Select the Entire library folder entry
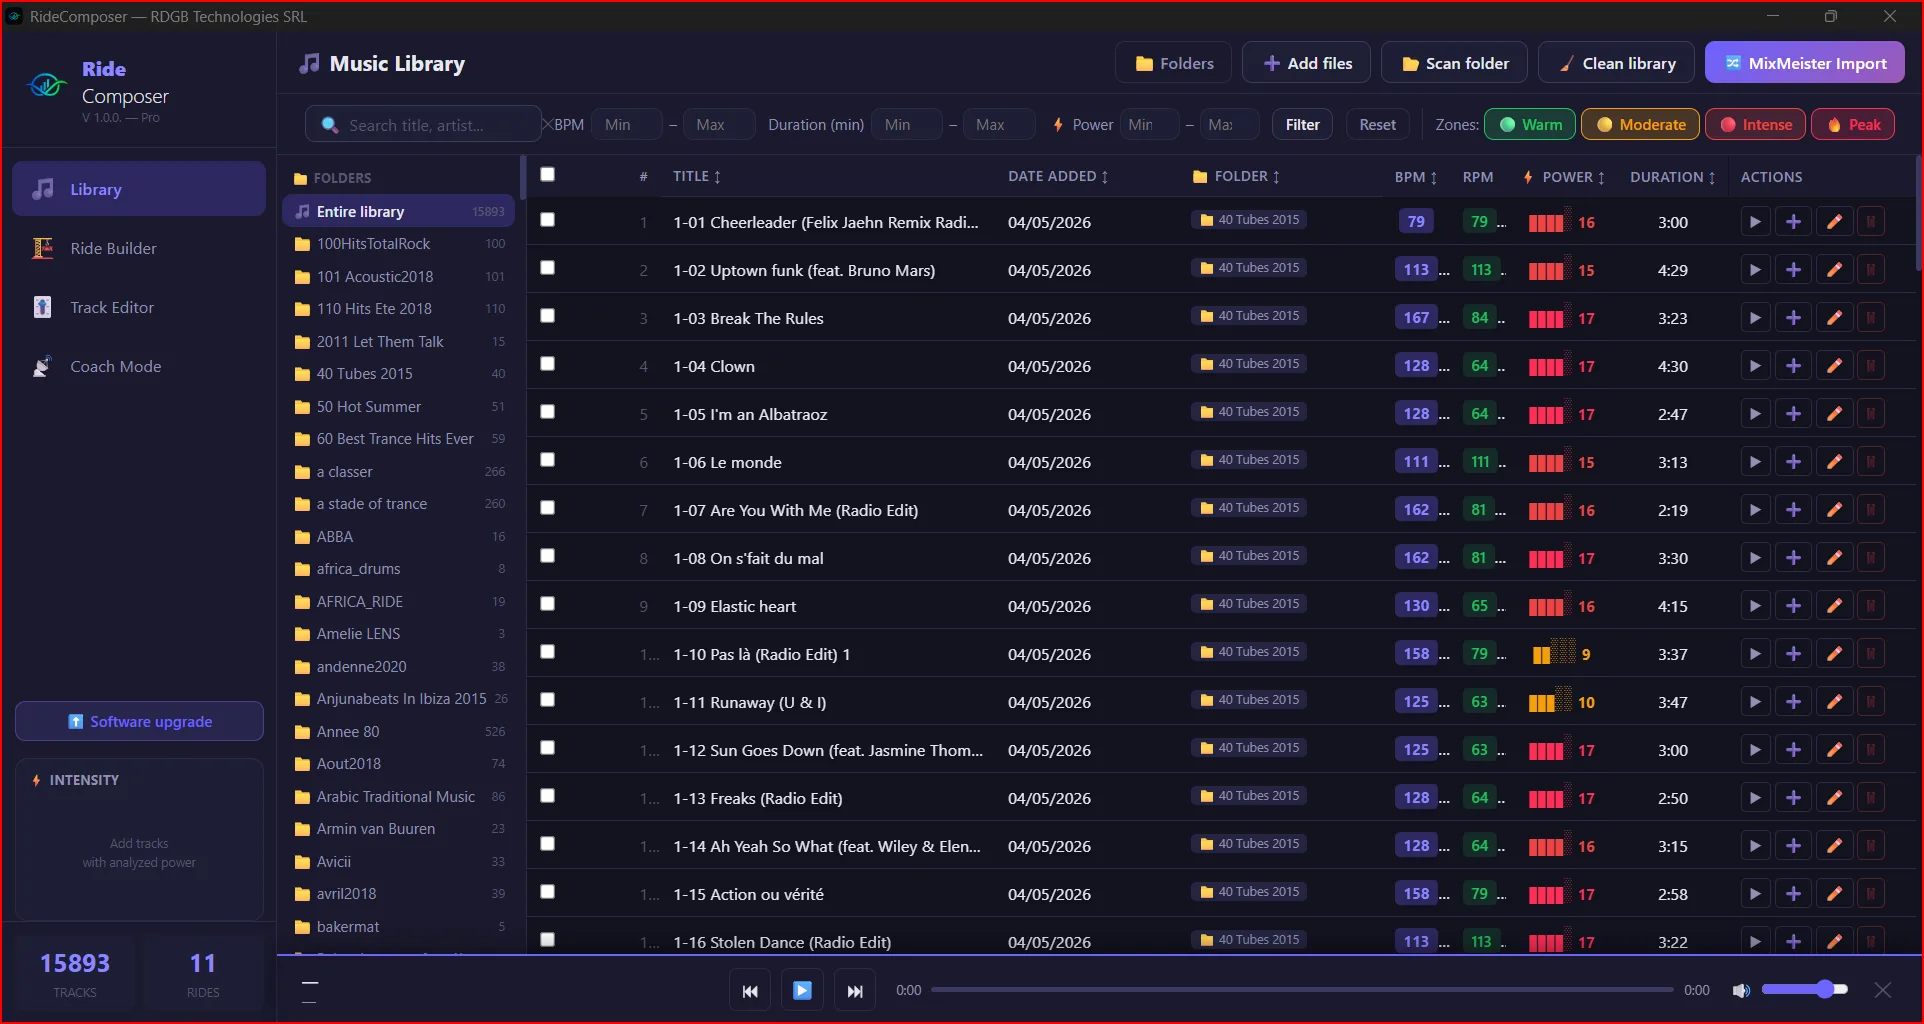The image size is (1924, 1024). tap(399, 211)
